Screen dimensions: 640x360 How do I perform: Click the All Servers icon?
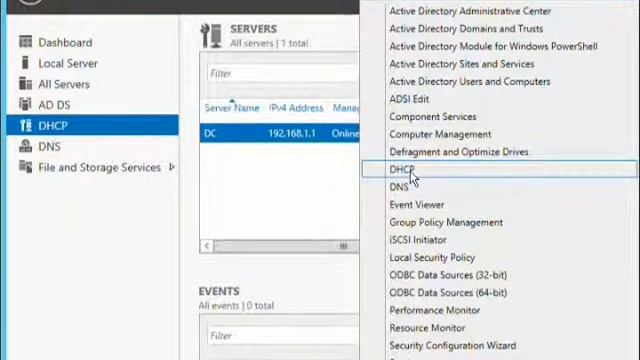pos(25,84)
